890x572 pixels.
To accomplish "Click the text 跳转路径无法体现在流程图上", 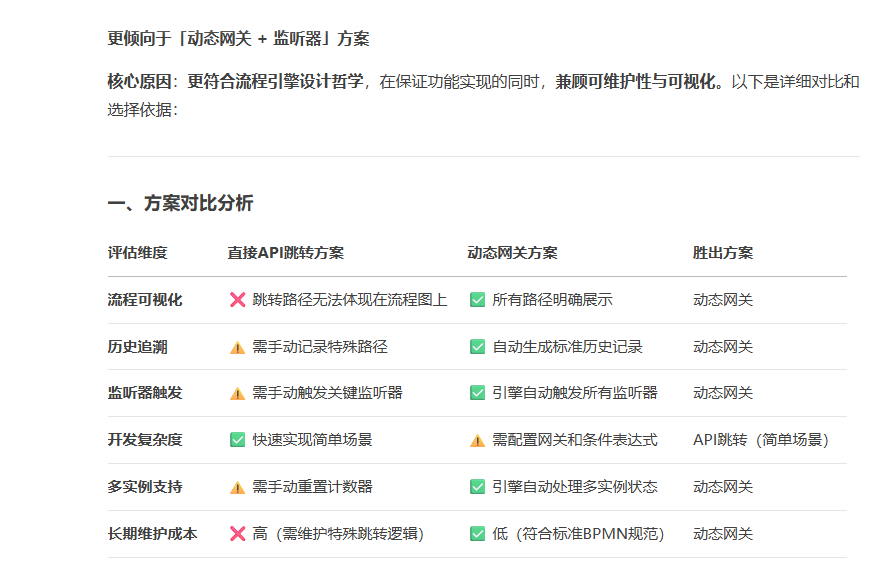I will [350, 300].
